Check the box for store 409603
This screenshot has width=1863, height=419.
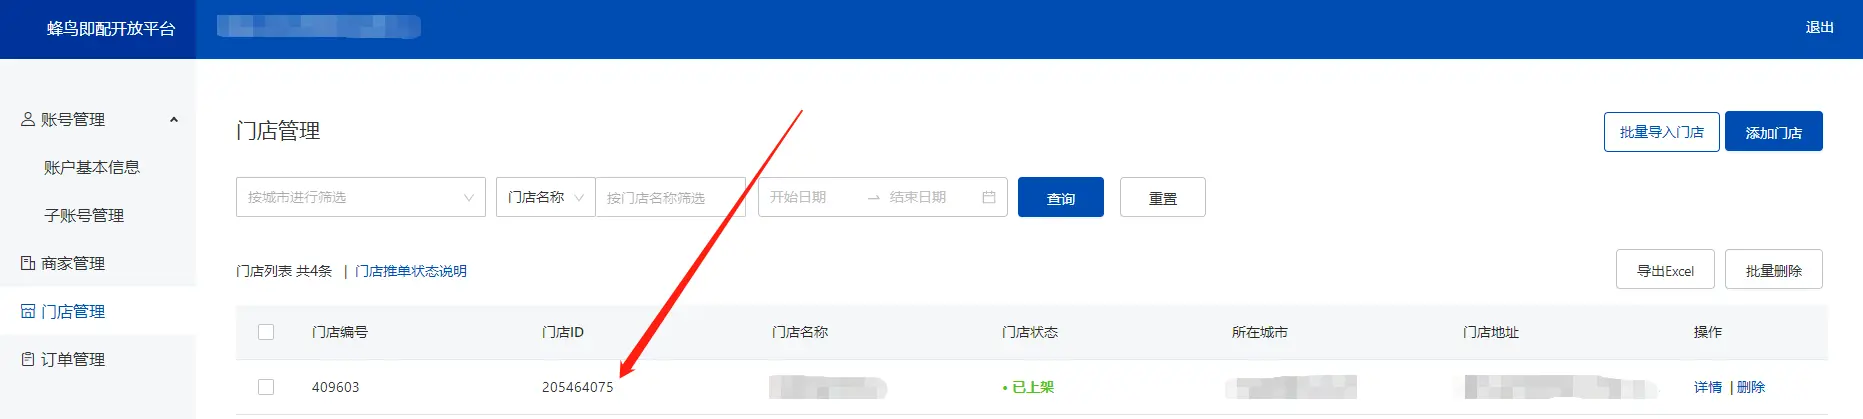pyautogui.click(x=266, y=387)
